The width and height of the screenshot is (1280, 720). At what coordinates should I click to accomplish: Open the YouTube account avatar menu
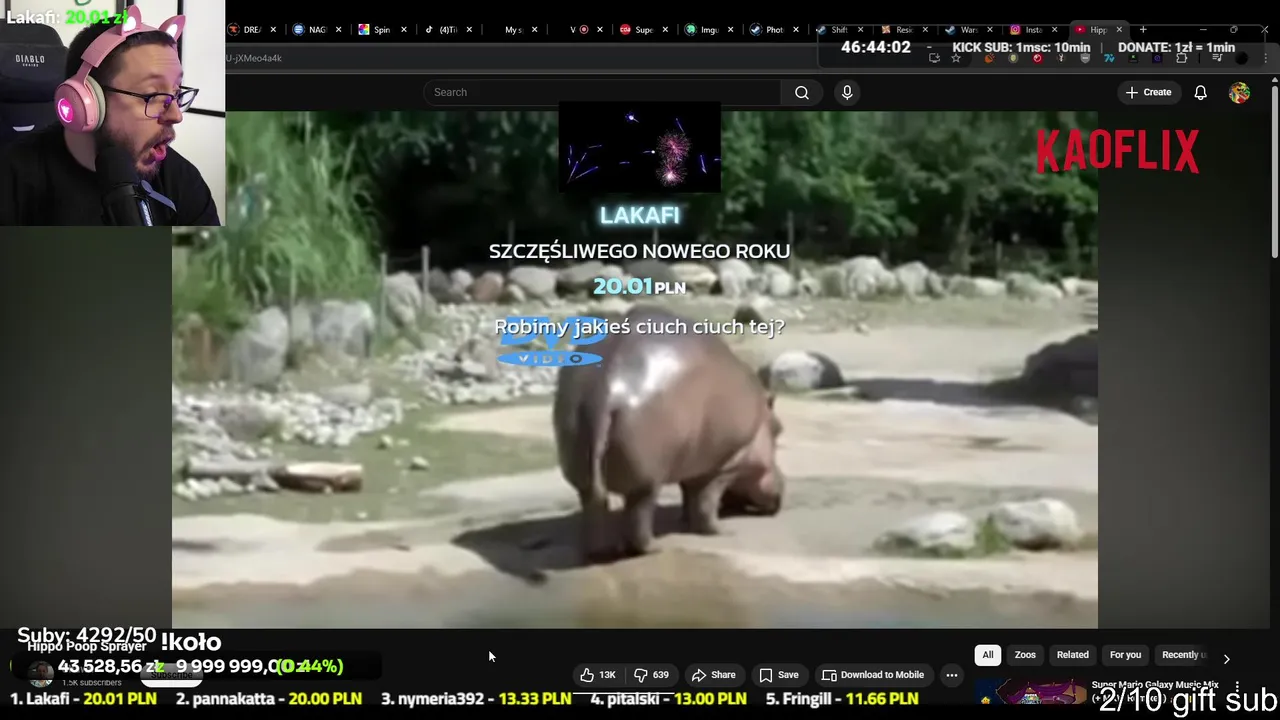click(1239, 92)
